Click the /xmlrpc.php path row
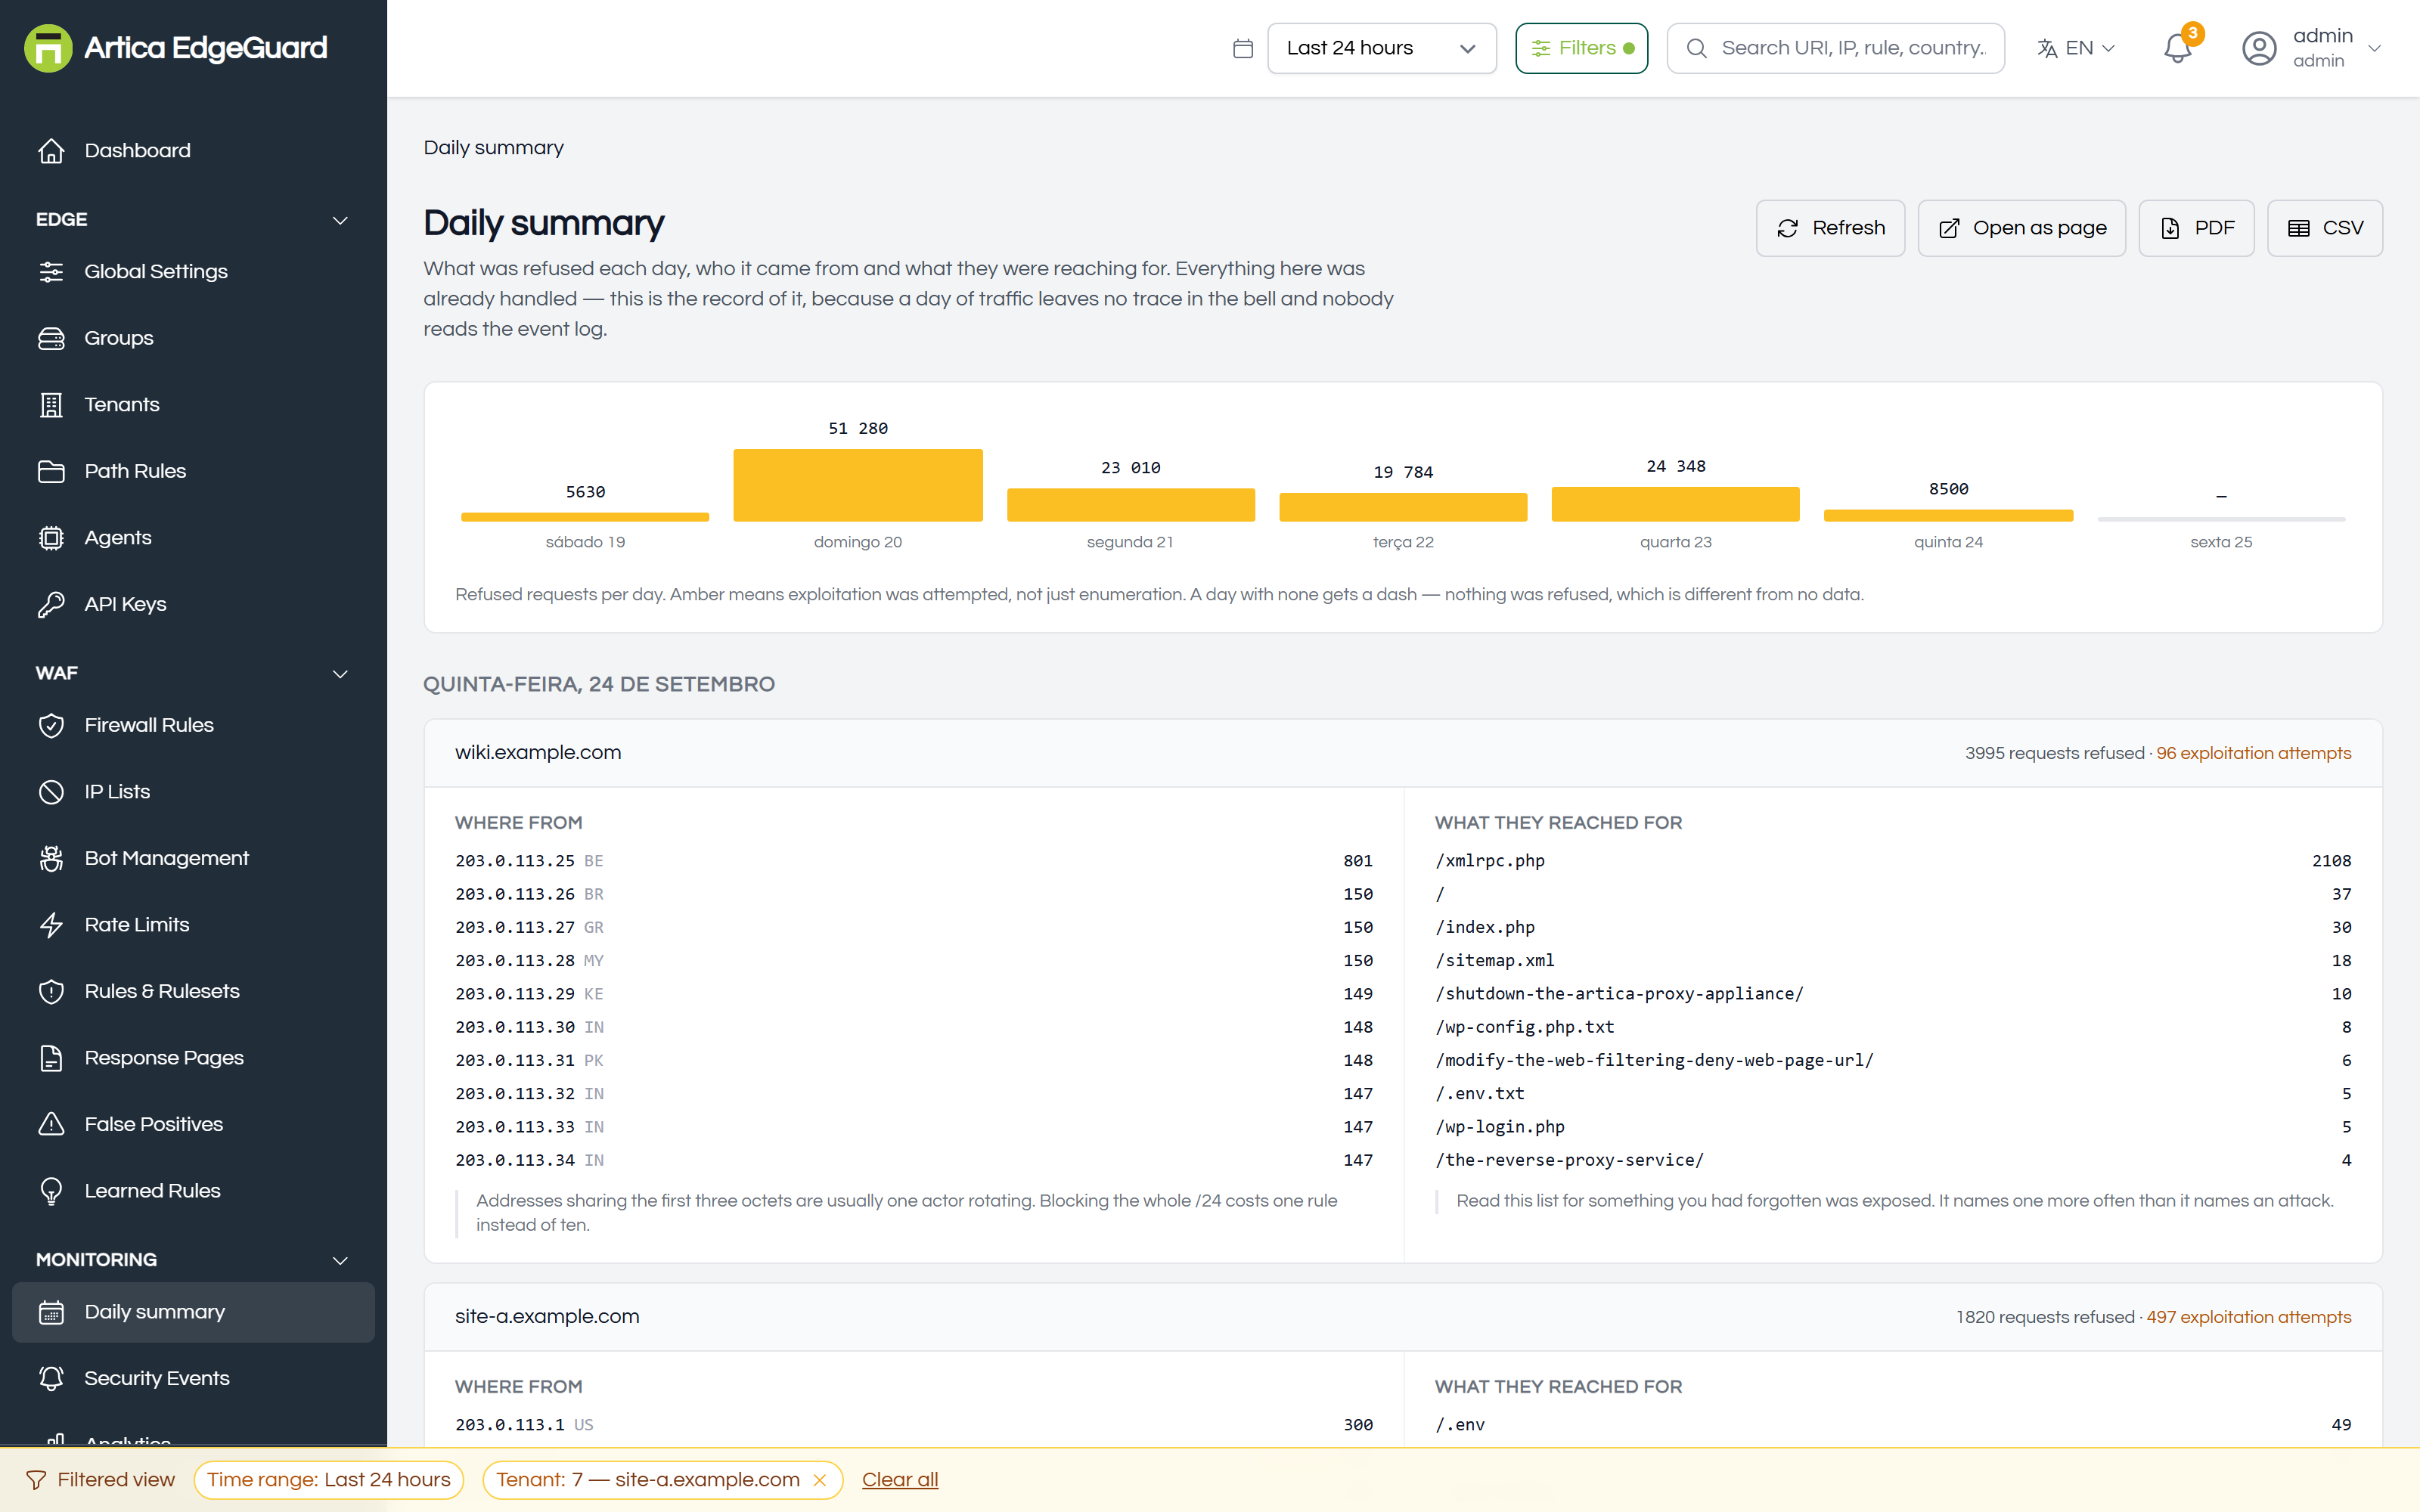 tap(1893, 861)
